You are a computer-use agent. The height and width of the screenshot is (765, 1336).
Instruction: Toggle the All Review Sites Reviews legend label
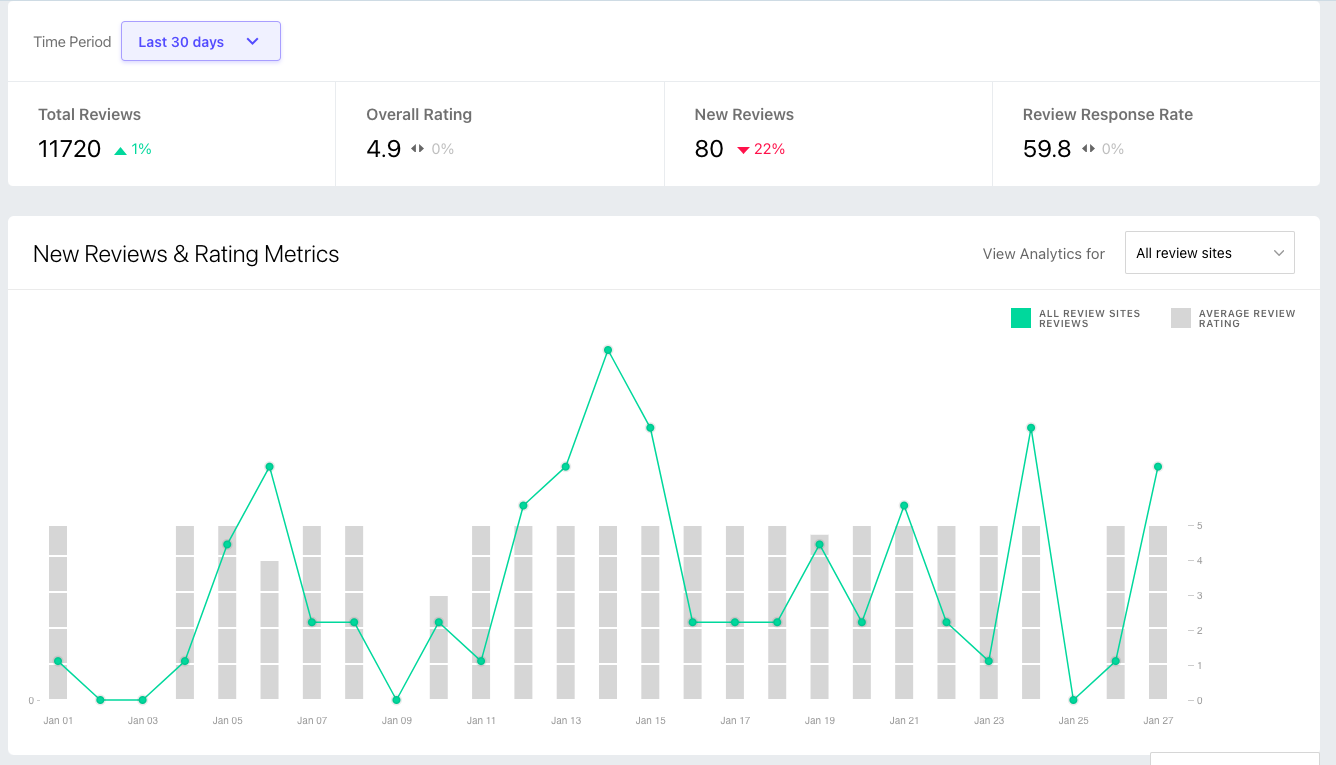pos(1089,318)
